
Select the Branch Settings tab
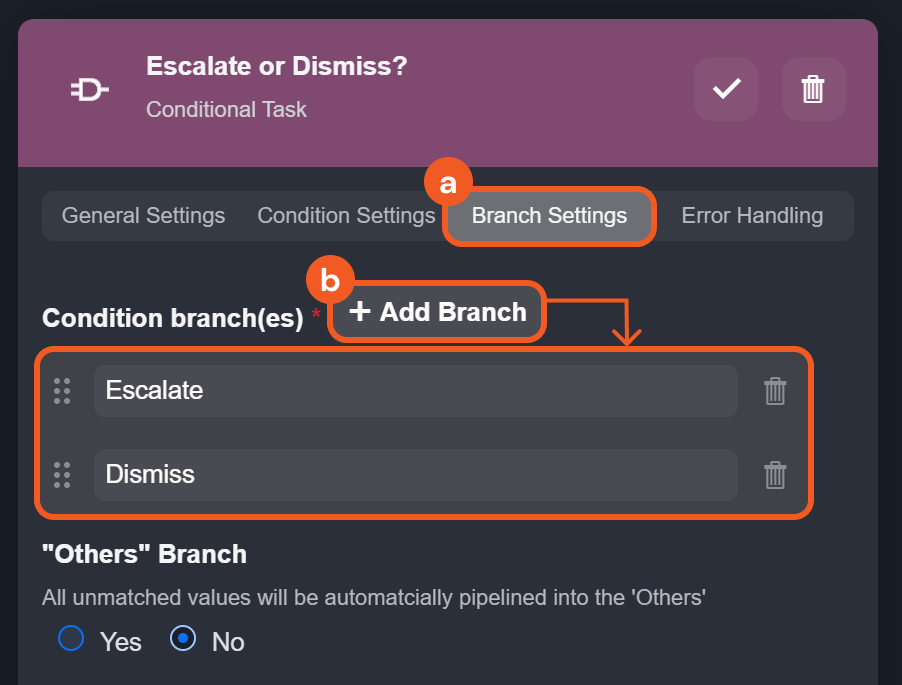pos(549,216)
